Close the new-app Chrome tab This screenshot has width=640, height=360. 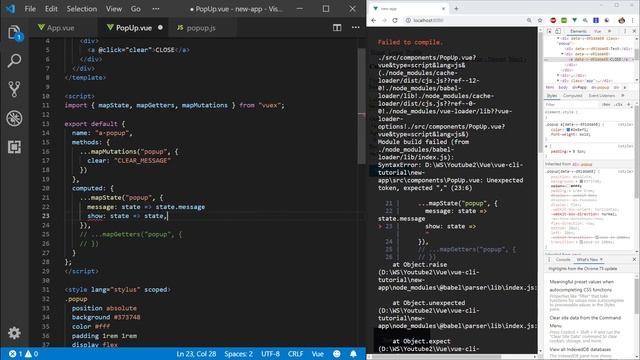tap(443, 9)
